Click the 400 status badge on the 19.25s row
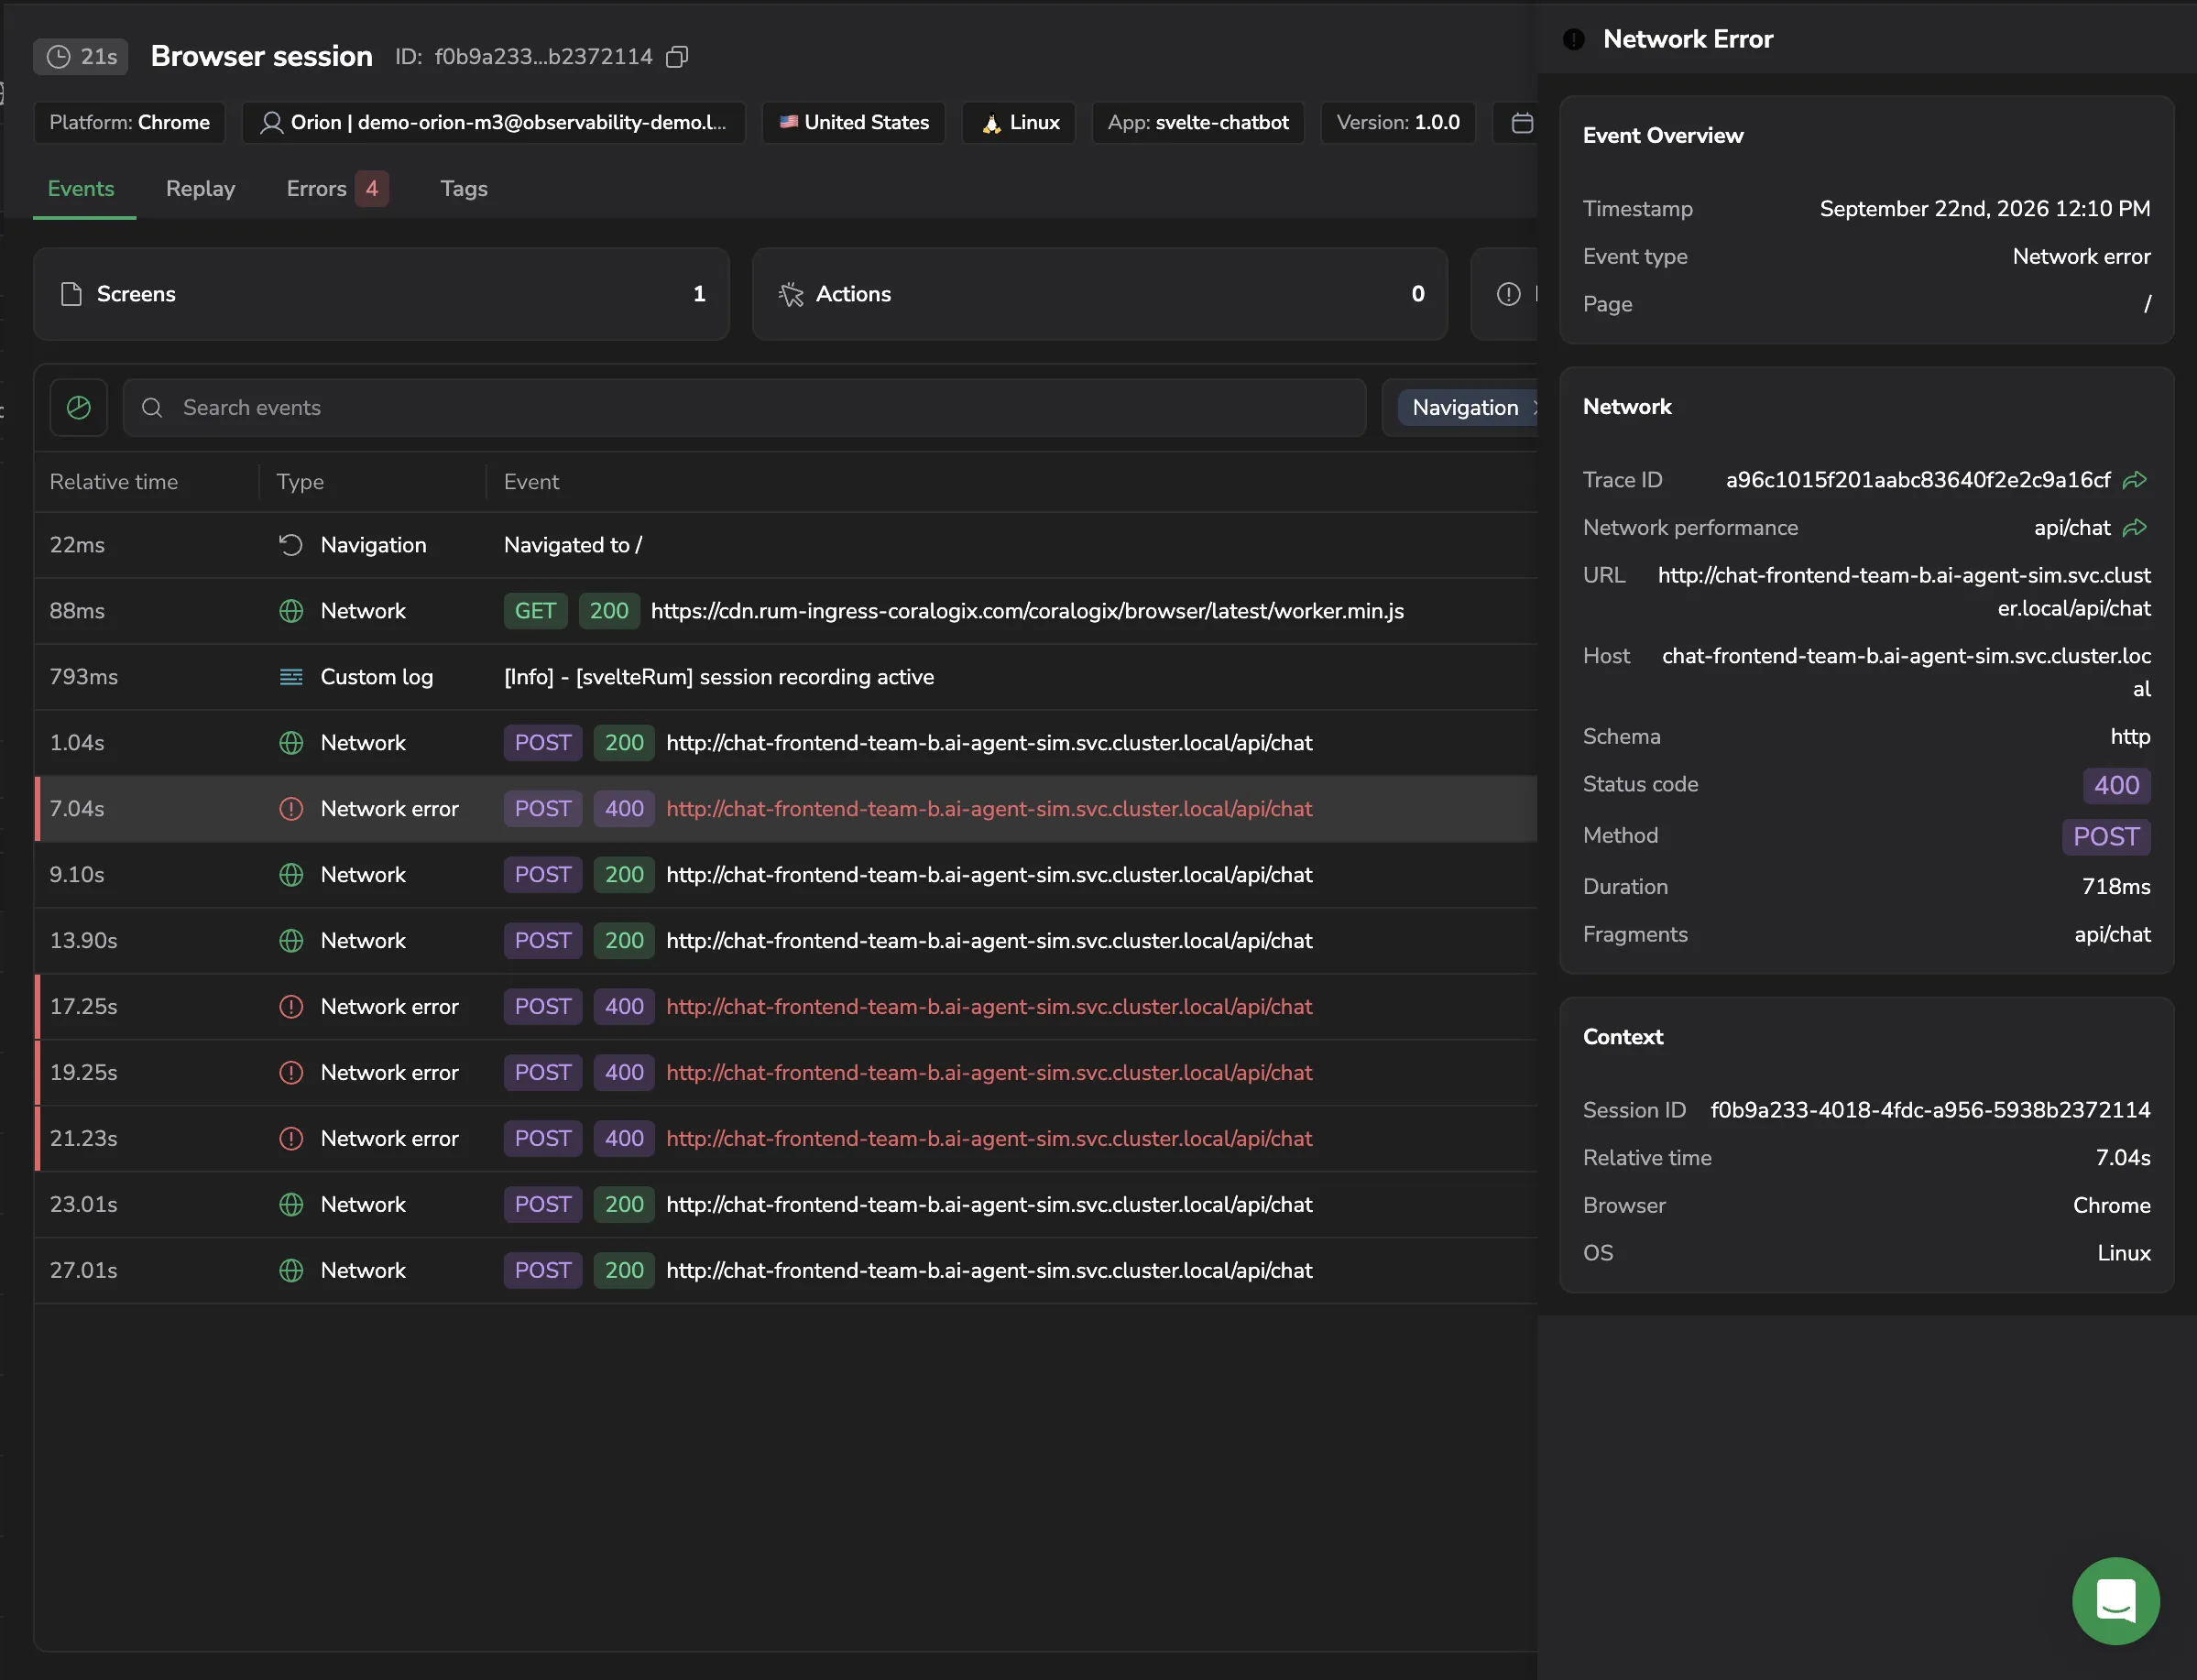The image size is (2197, 1680). (624, 1073)
